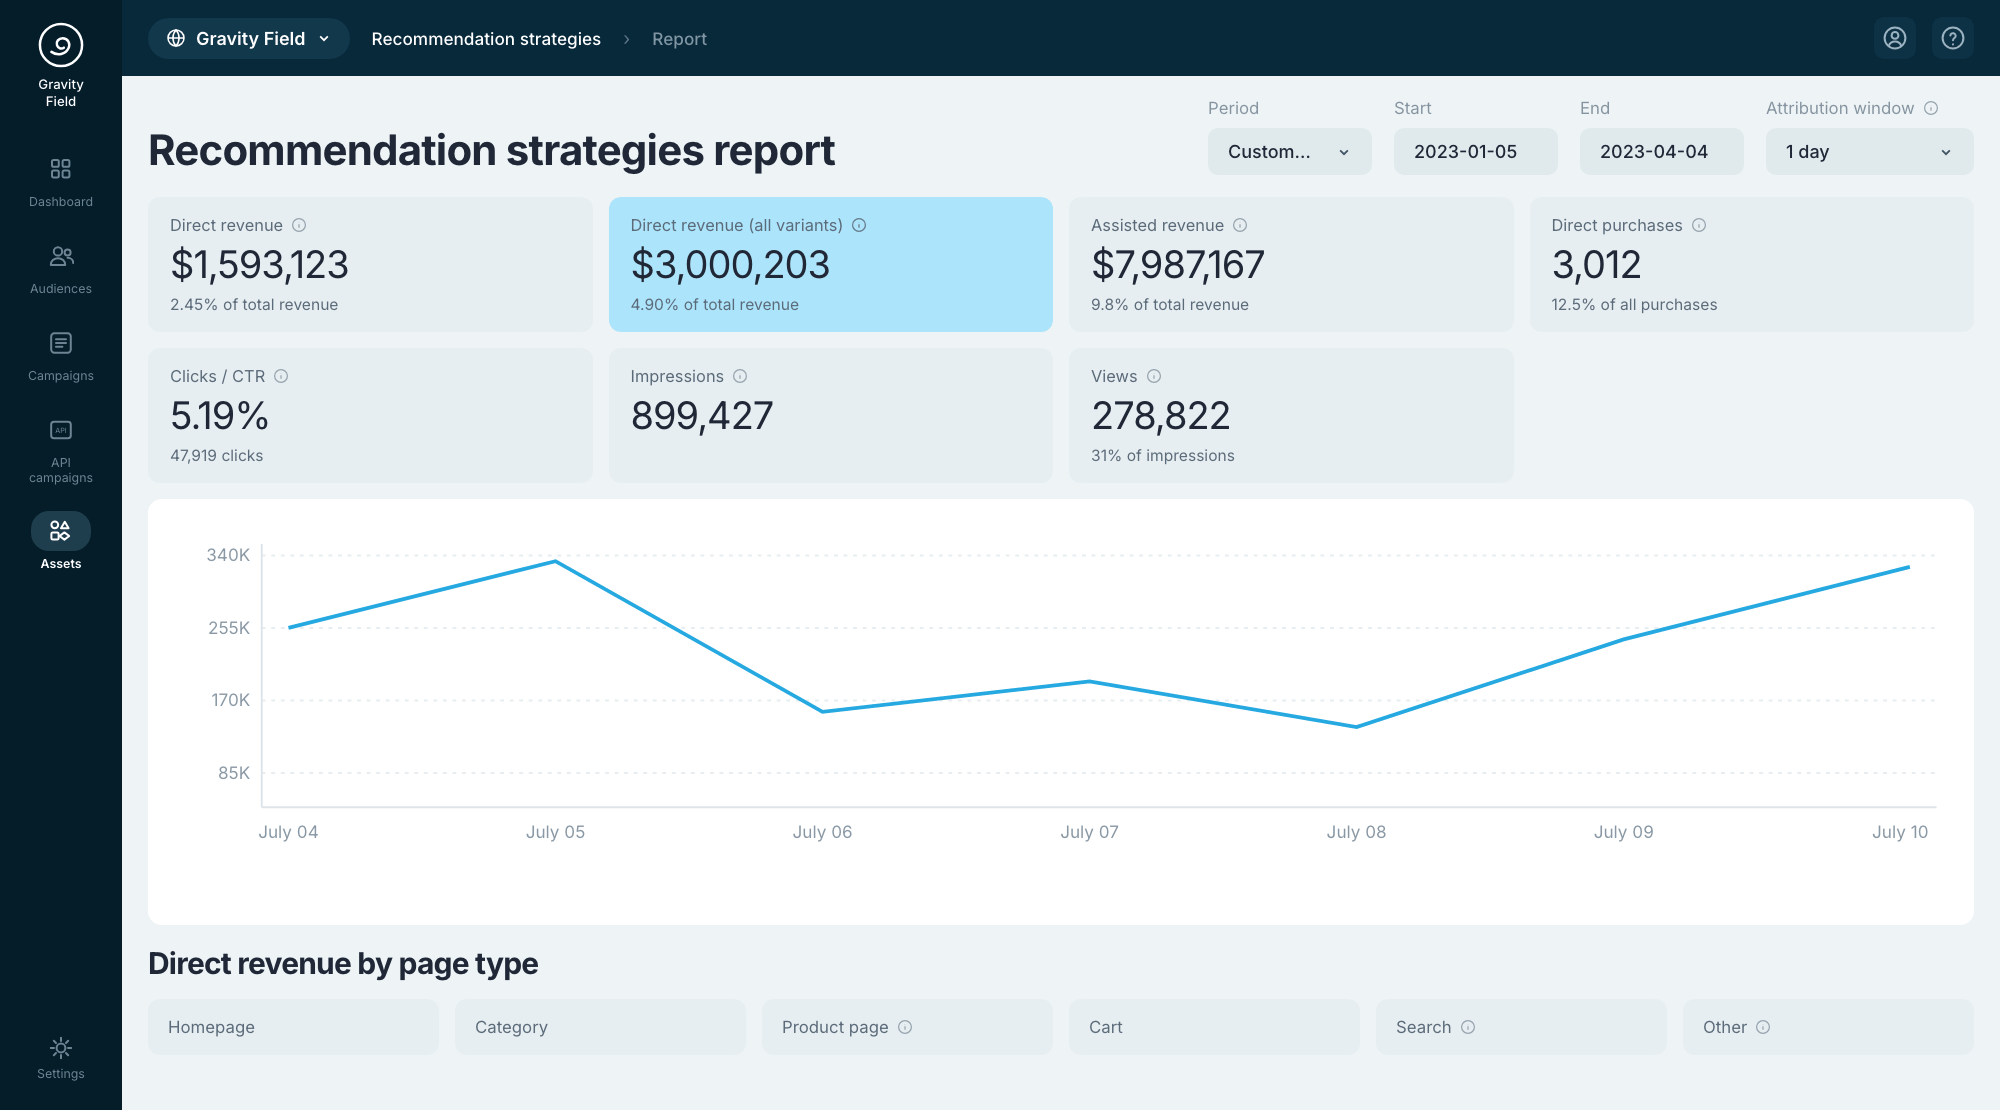Show info icon next to Other
Viewport: 2000px width, 1110px height.
(x=1763, y=1027)
